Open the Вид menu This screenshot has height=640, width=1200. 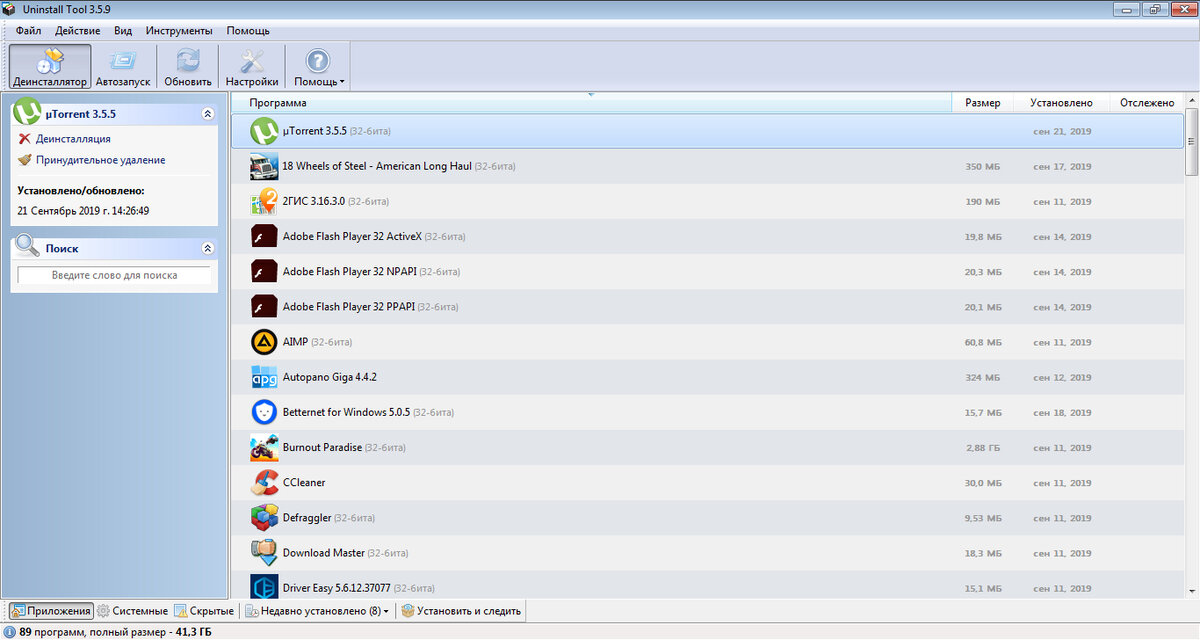click(123, 31)
